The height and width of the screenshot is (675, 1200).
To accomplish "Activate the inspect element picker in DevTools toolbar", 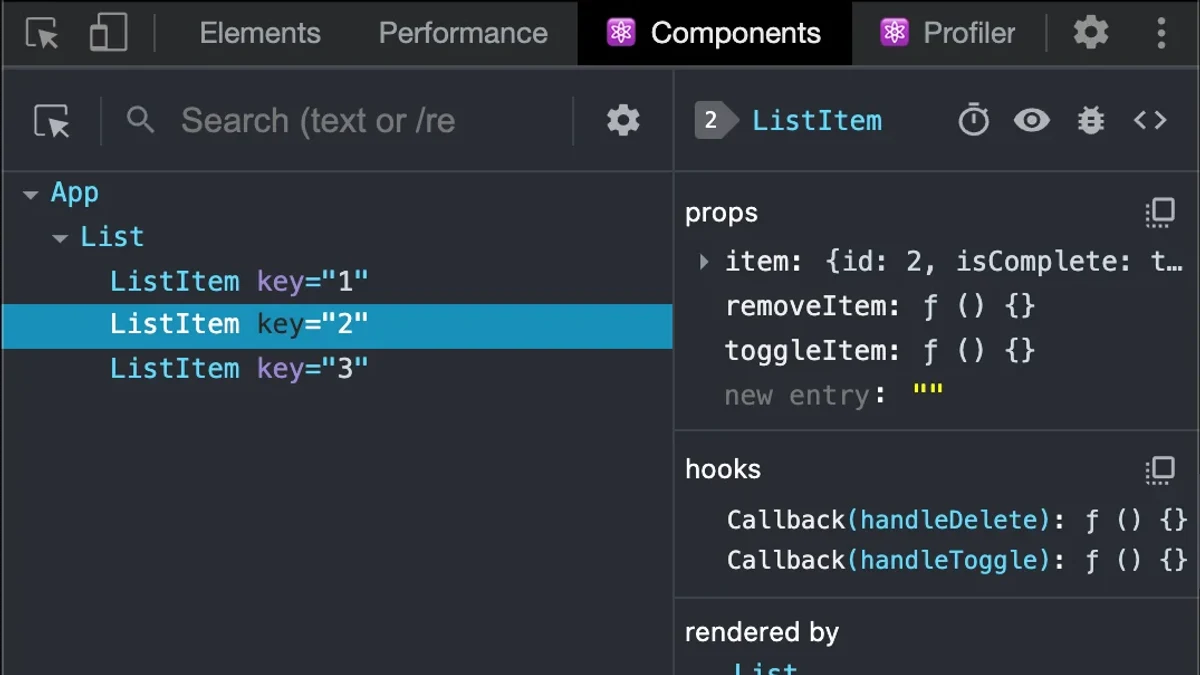I will pyautogui.click(x=41, y=33).
